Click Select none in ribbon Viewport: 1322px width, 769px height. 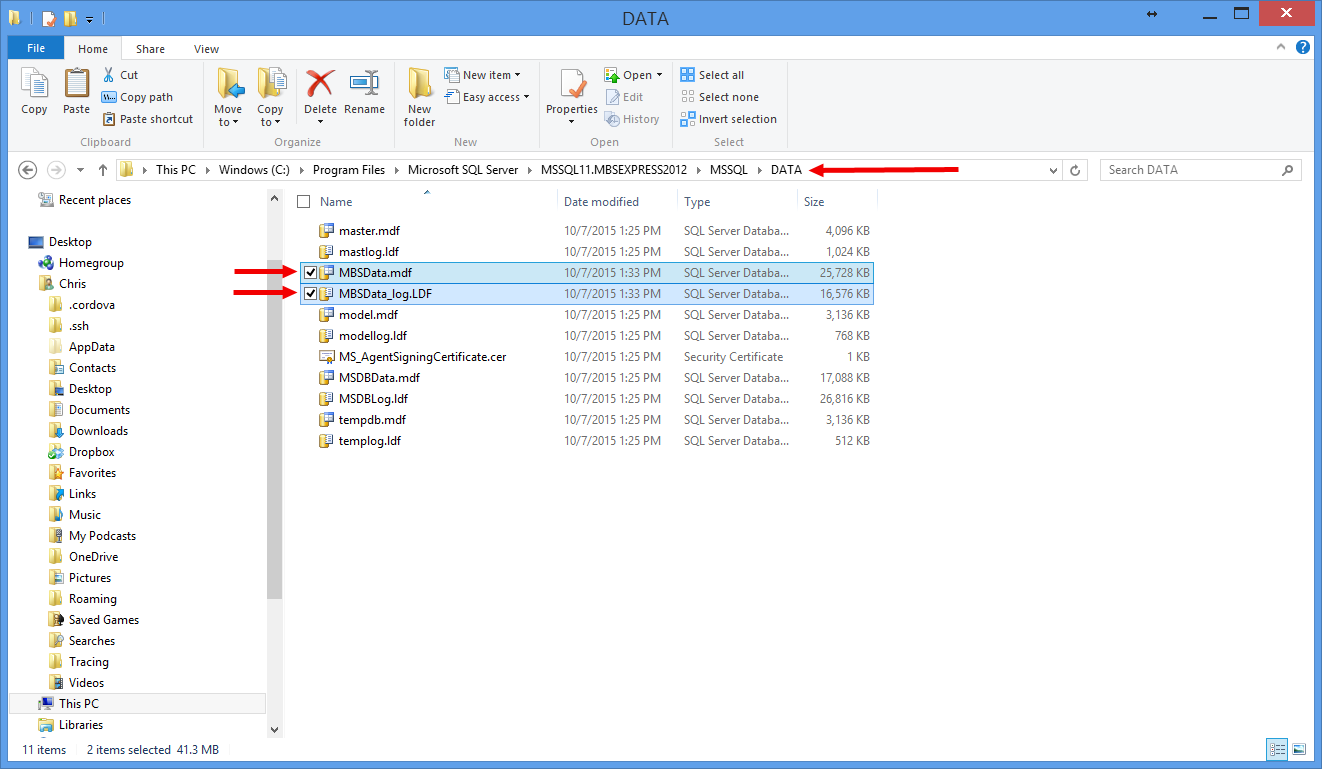click(x=719, y=97)
